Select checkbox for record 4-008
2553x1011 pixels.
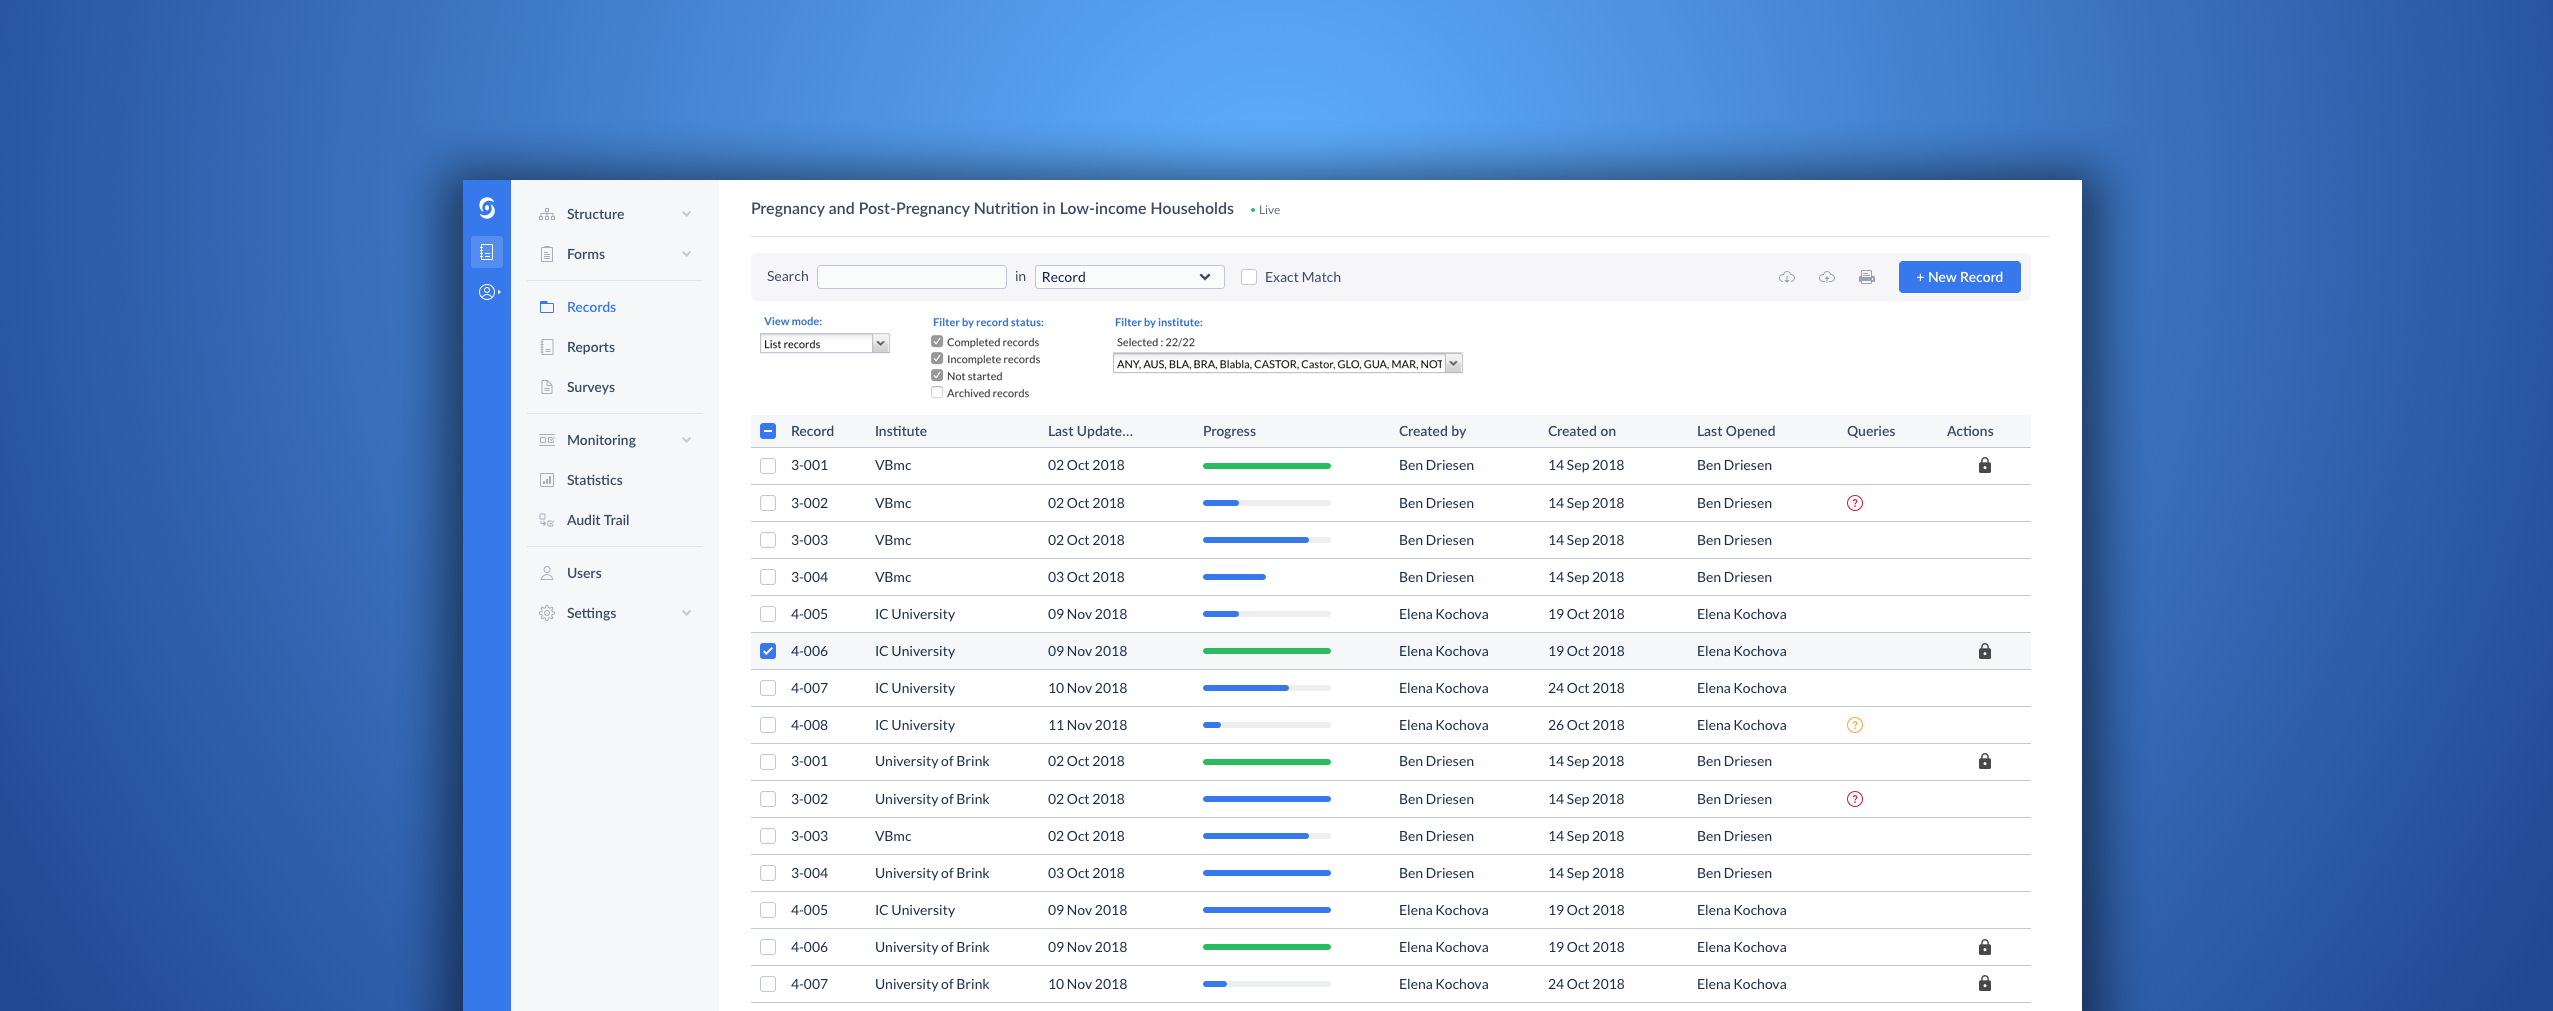point(768,725)
